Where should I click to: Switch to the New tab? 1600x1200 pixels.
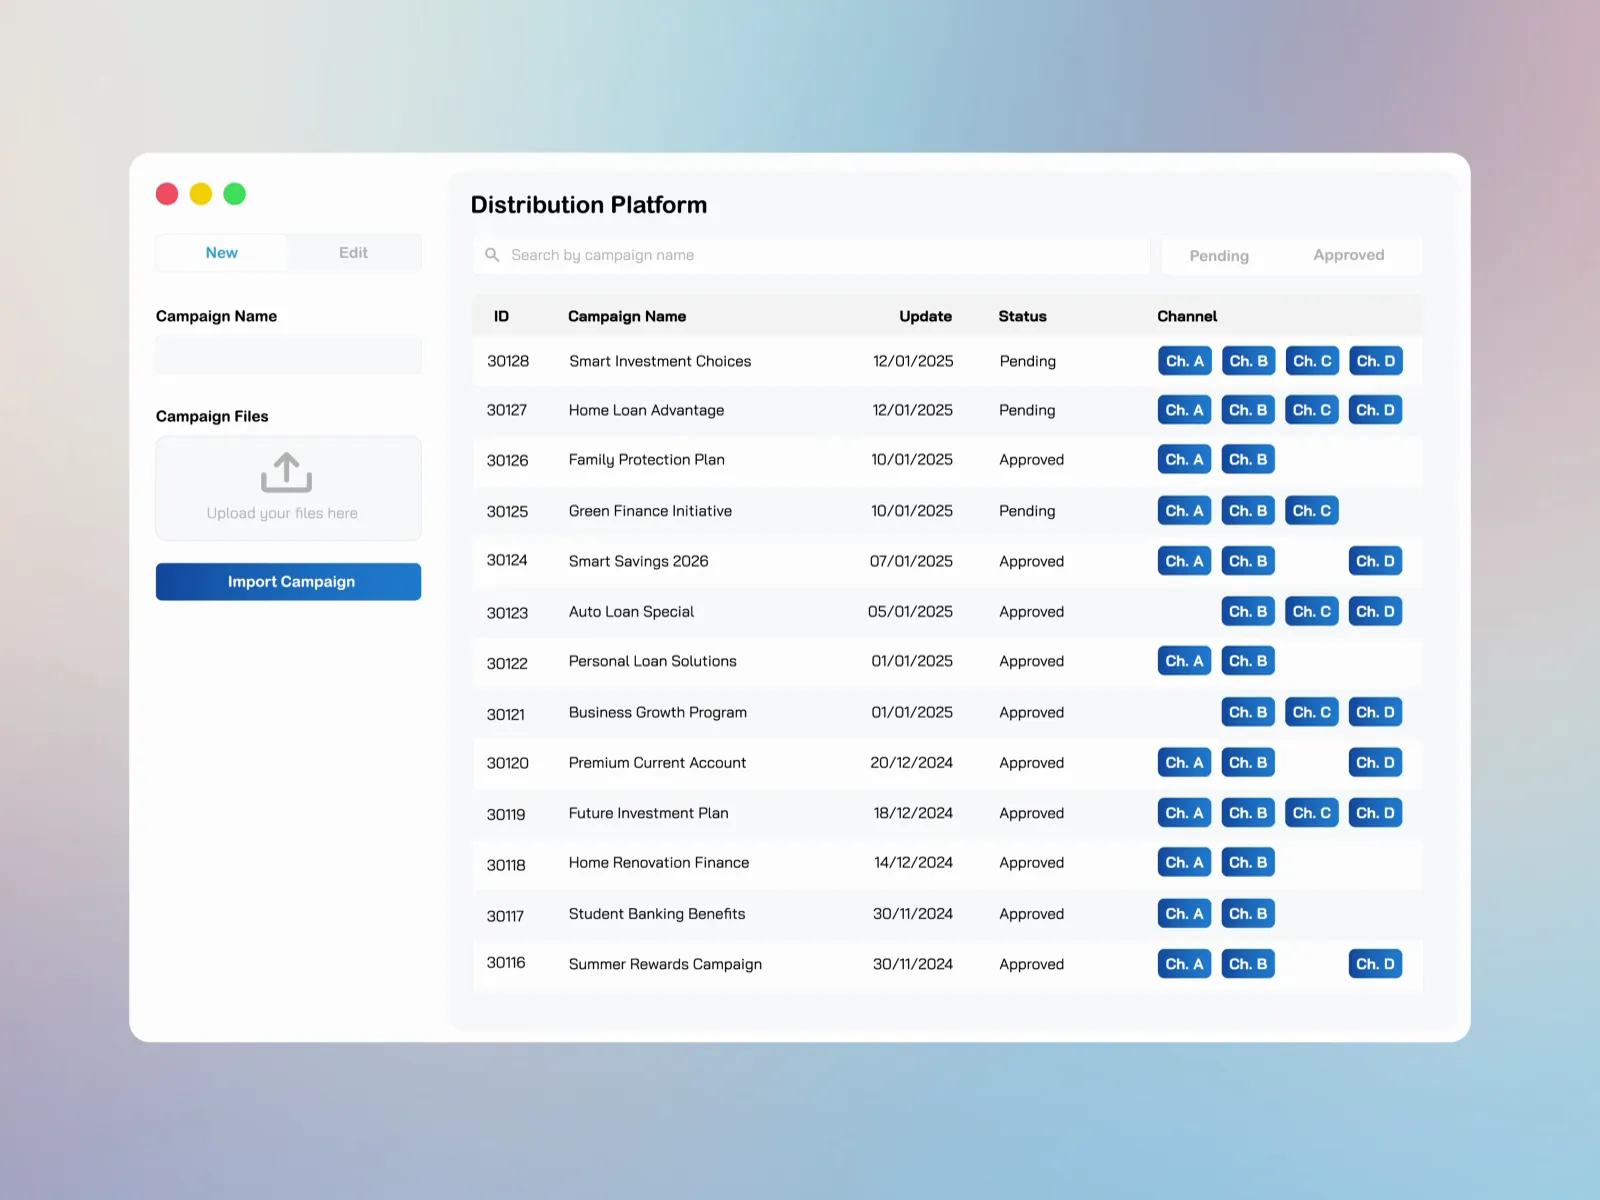coord(222,253)
